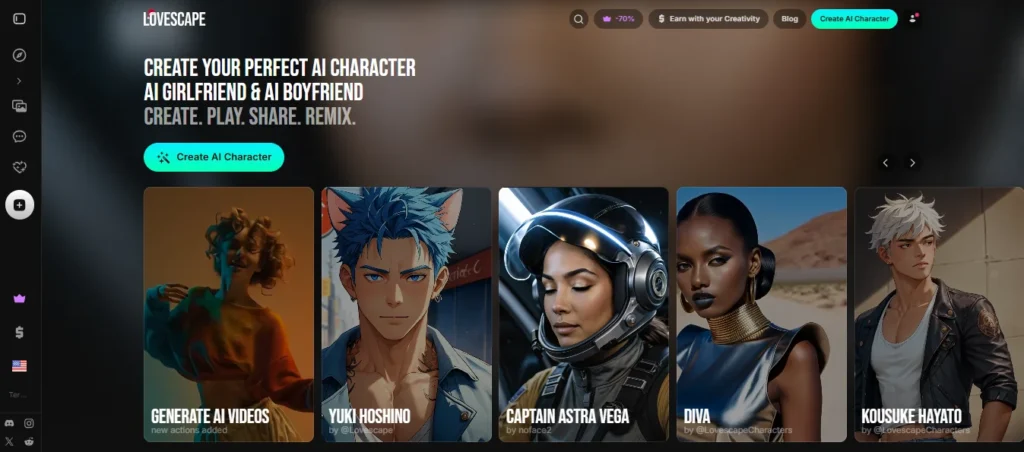Click the search magnifier icon
Viewport: 1024px width, 452px height.
579,19
